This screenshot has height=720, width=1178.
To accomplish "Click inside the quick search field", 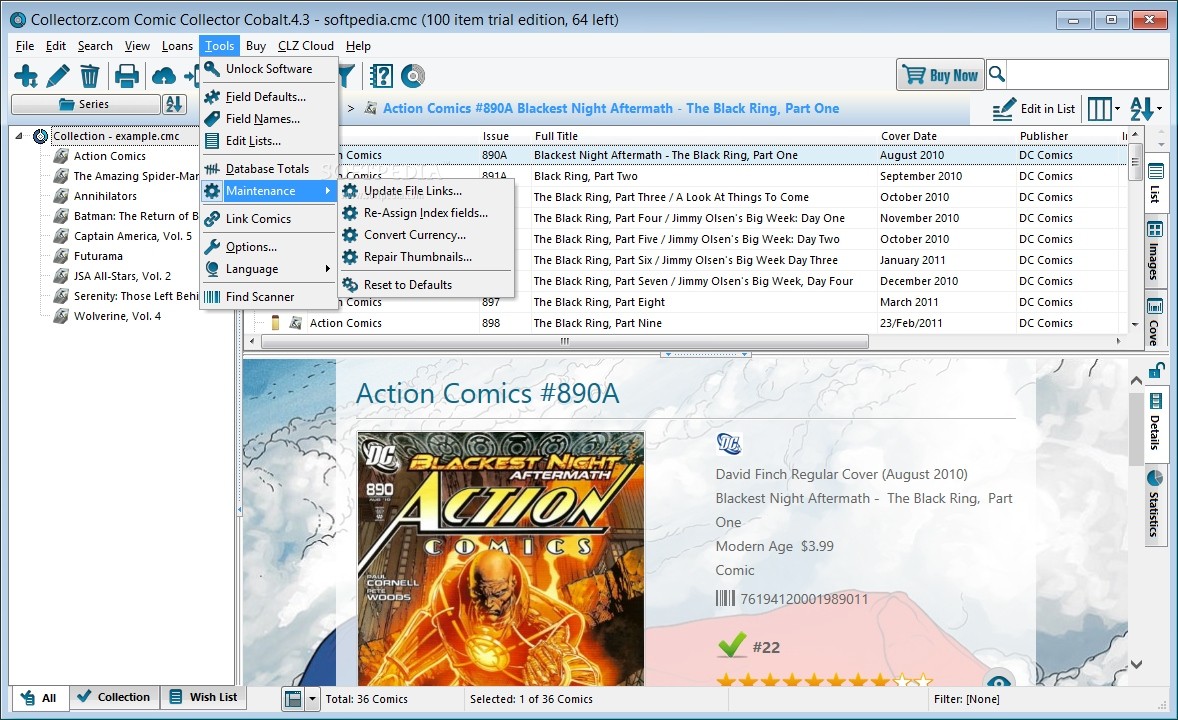I will (x=1086, y=74).
